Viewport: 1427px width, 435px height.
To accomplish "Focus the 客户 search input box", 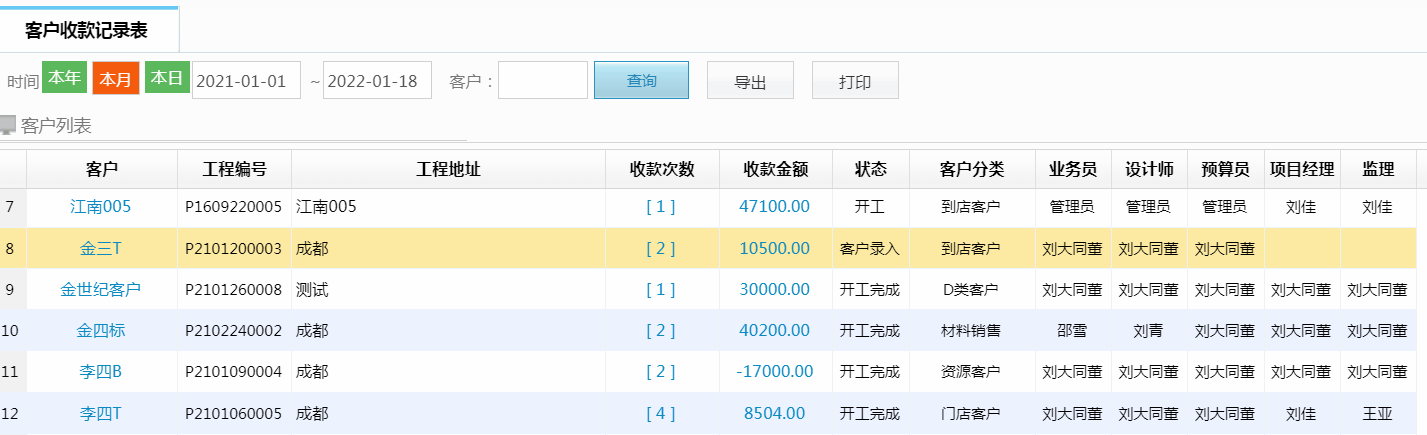I will coord(543,81).
